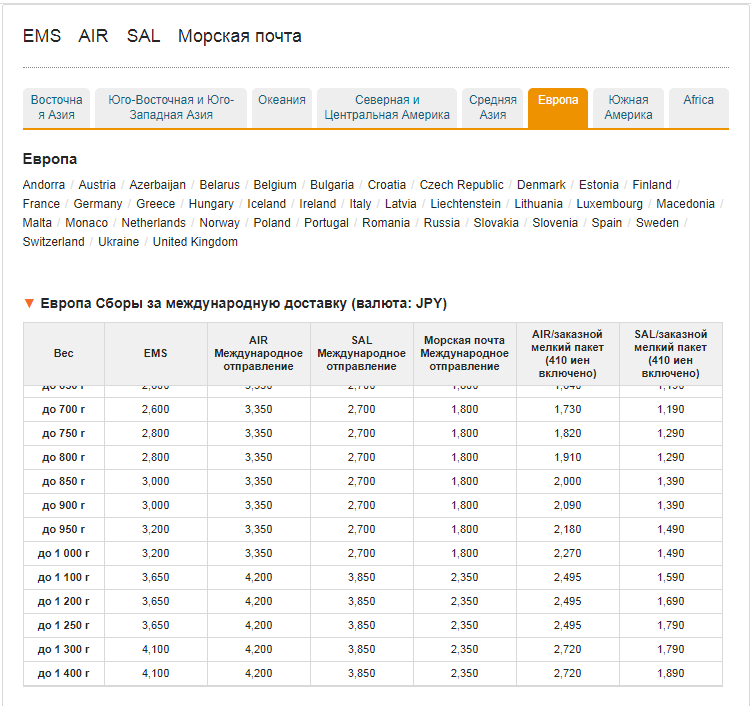This screenshot has width=751, height=706.
Task: Click Austria in the country list
Action: pos(97,185)
